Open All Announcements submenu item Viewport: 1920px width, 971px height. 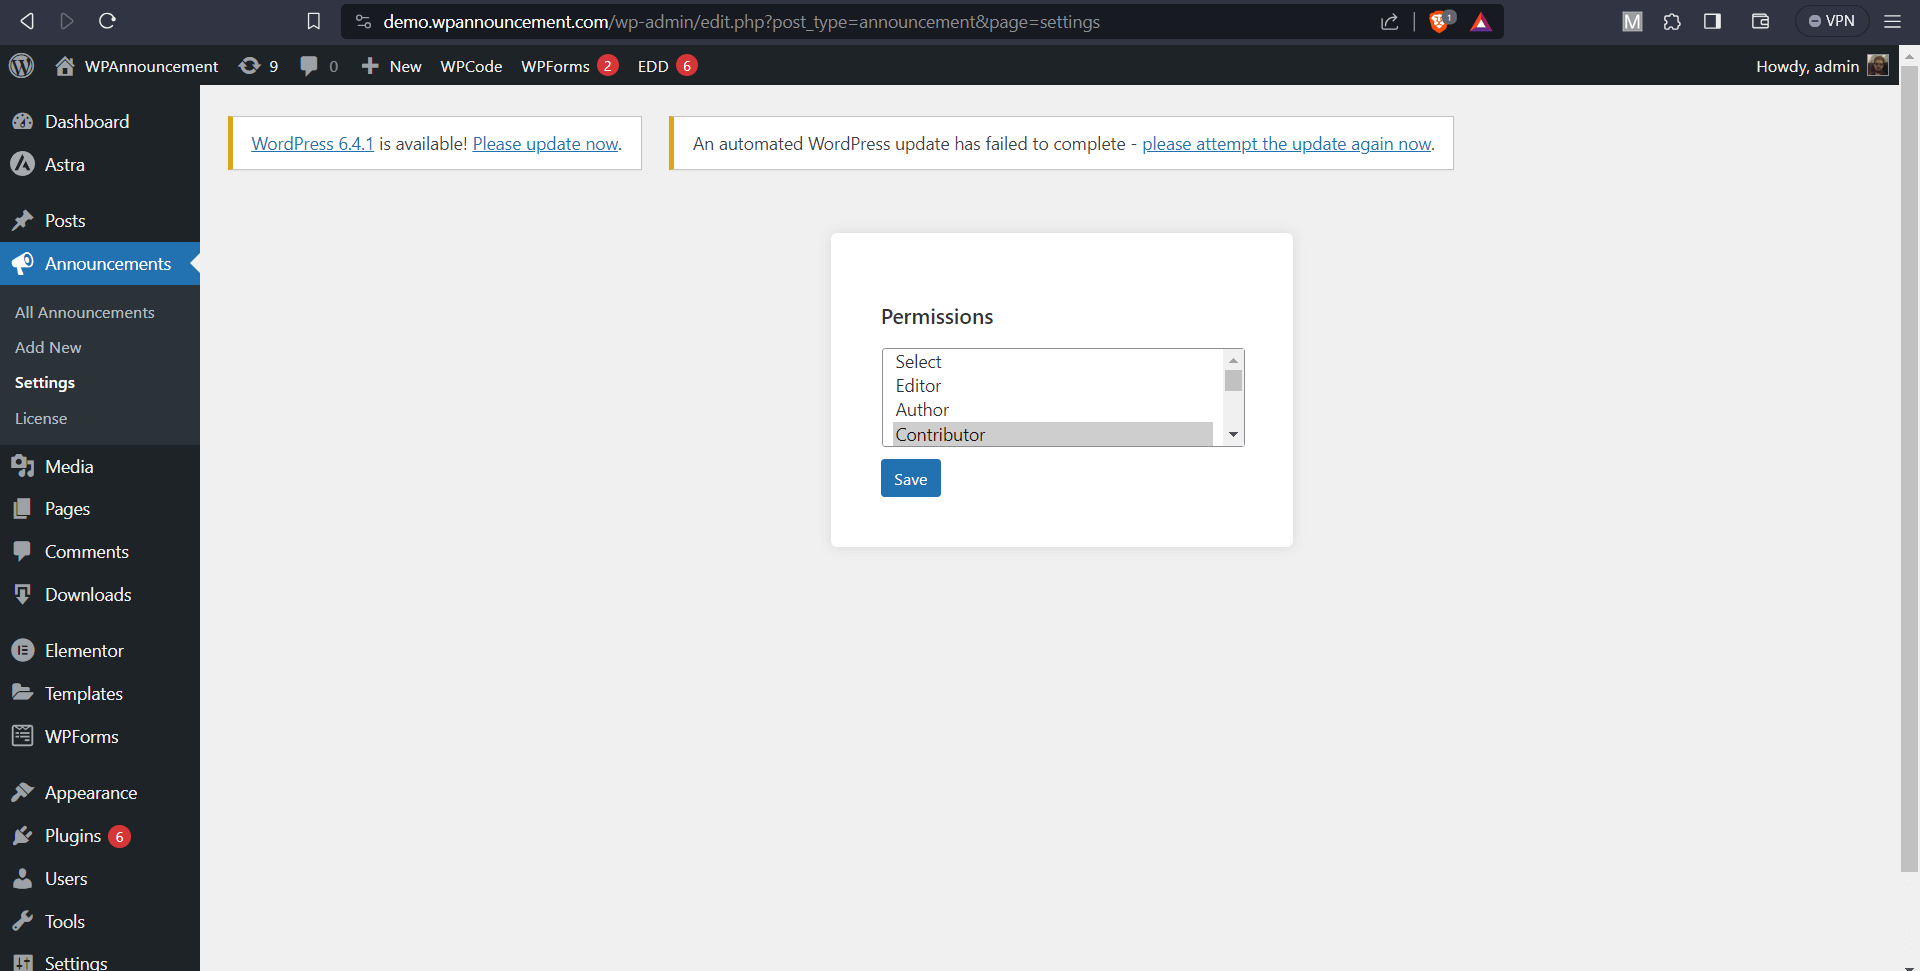[x=85, y=313]
